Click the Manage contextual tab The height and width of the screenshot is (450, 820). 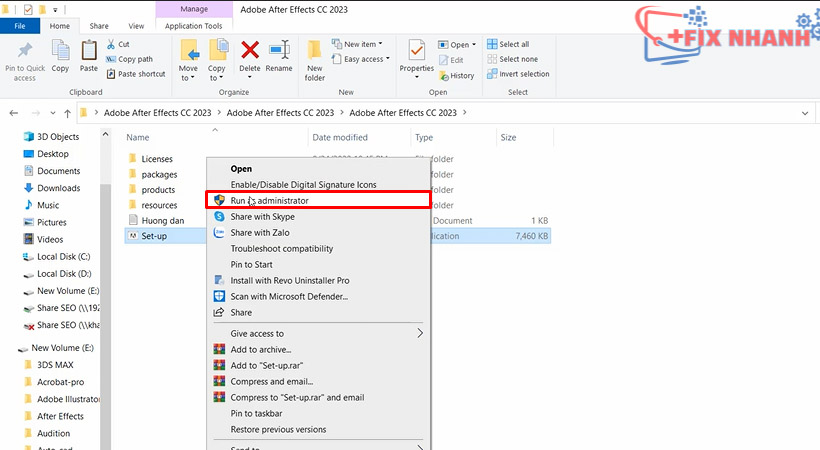pos(194,9)
